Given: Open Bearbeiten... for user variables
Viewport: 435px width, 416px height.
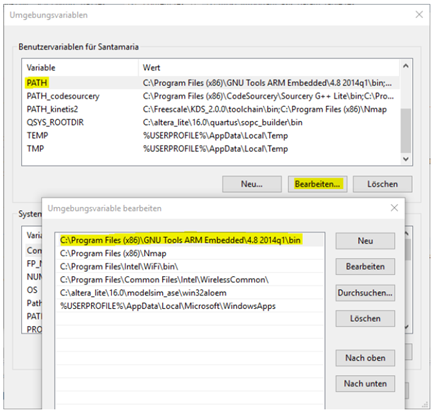Looking at the screenshot, I should (x=317, y=184).
